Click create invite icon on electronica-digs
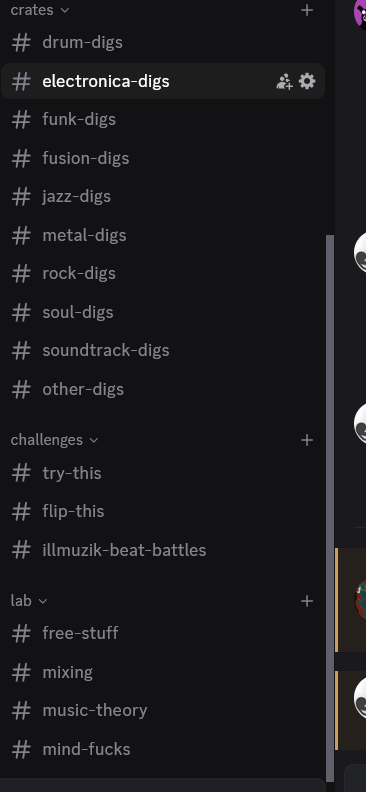This screenshot has width=366, height=792. [284, 81]
